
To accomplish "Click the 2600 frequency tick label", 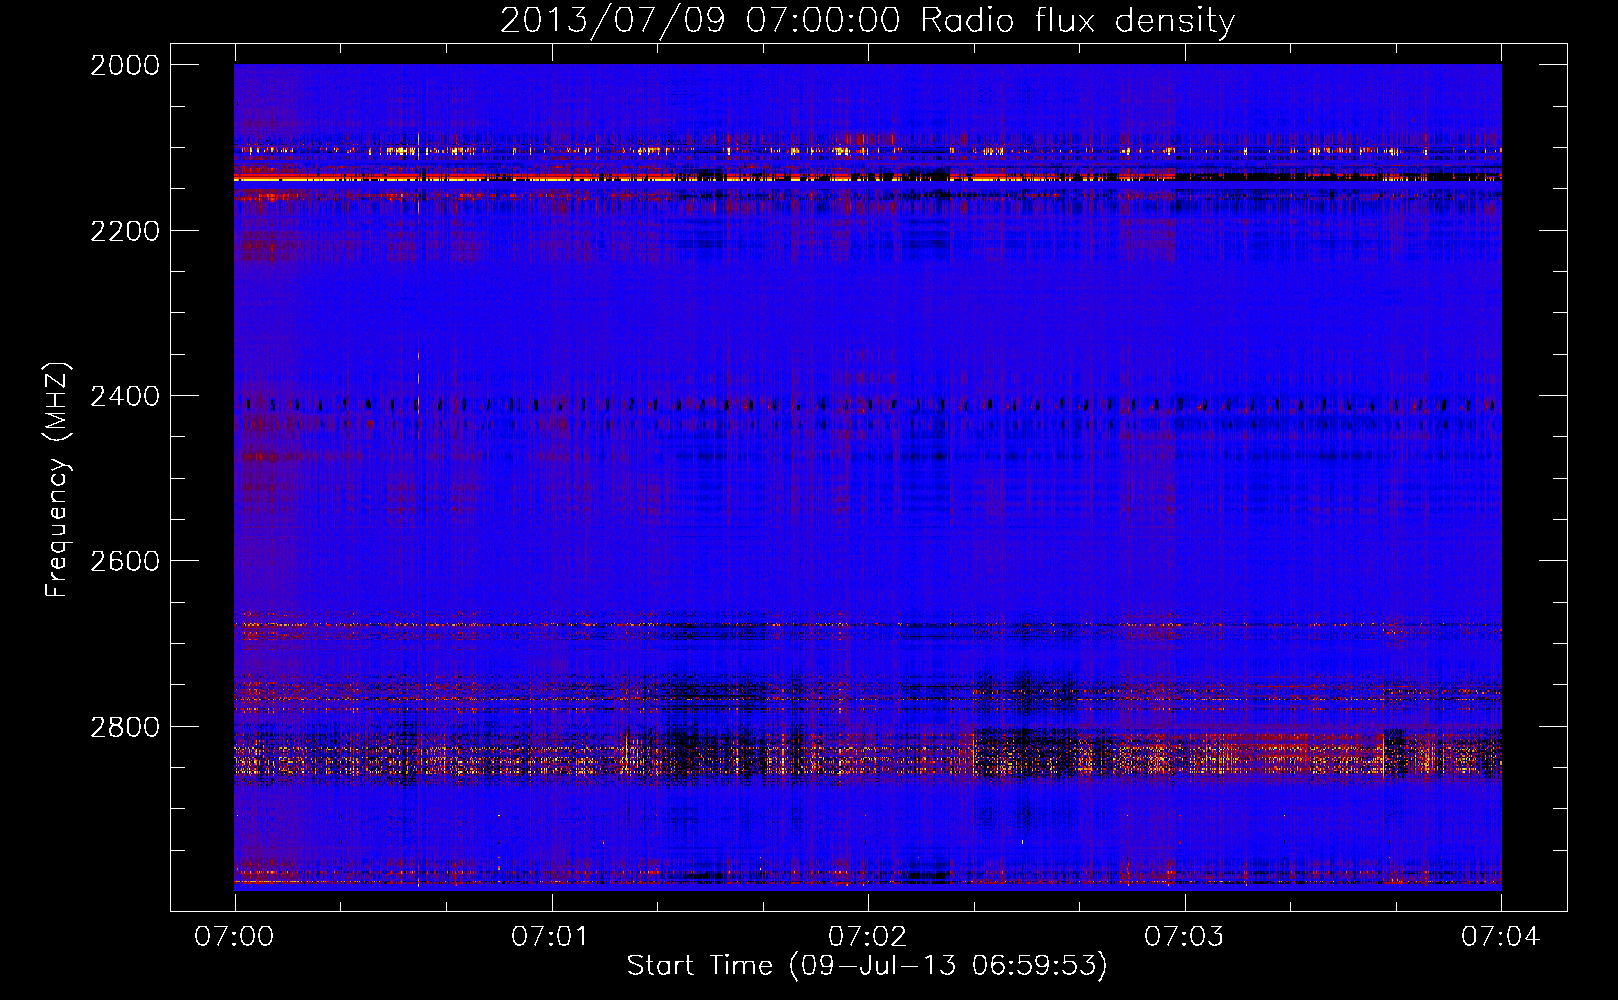I will tap(125, 561).
